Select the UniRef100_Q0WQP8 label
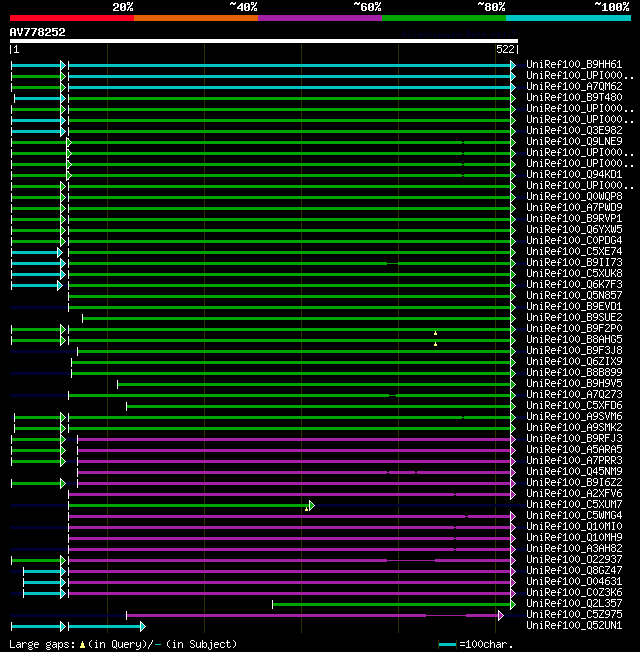Screen dimensions: 640x652 point(574,196)
